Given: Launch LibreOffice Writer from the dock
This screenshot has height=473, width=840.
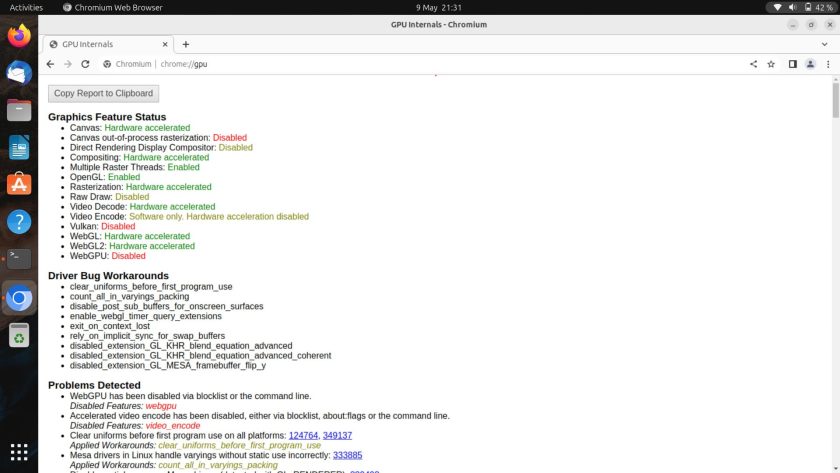Looking at the screenshot, I should tap(19, 147).
